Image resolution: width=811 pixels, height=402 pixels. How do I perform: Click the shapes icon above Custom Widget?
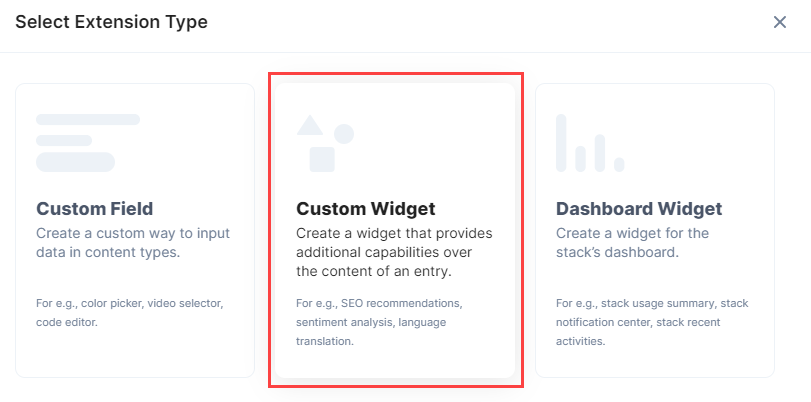point(325,143)
